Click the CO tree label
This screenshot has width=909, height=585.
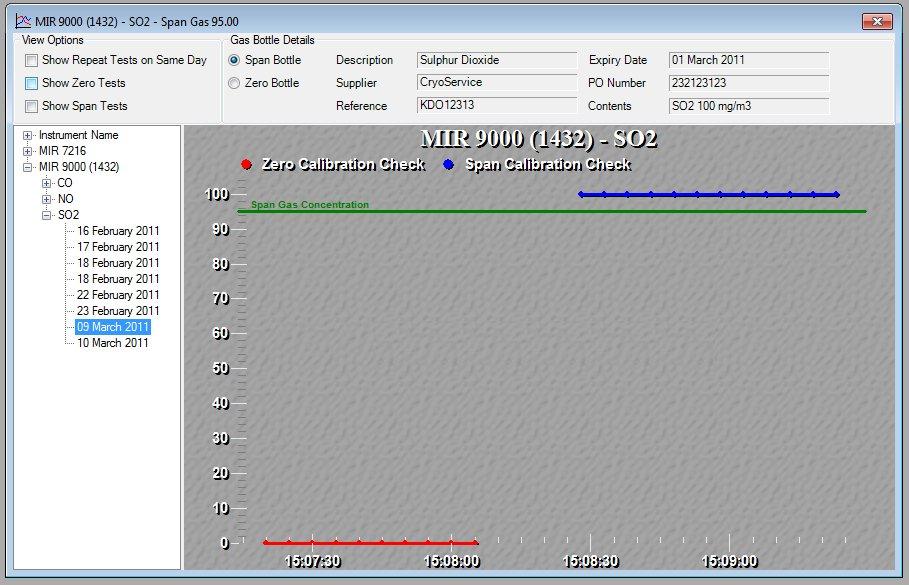point(64,183)
